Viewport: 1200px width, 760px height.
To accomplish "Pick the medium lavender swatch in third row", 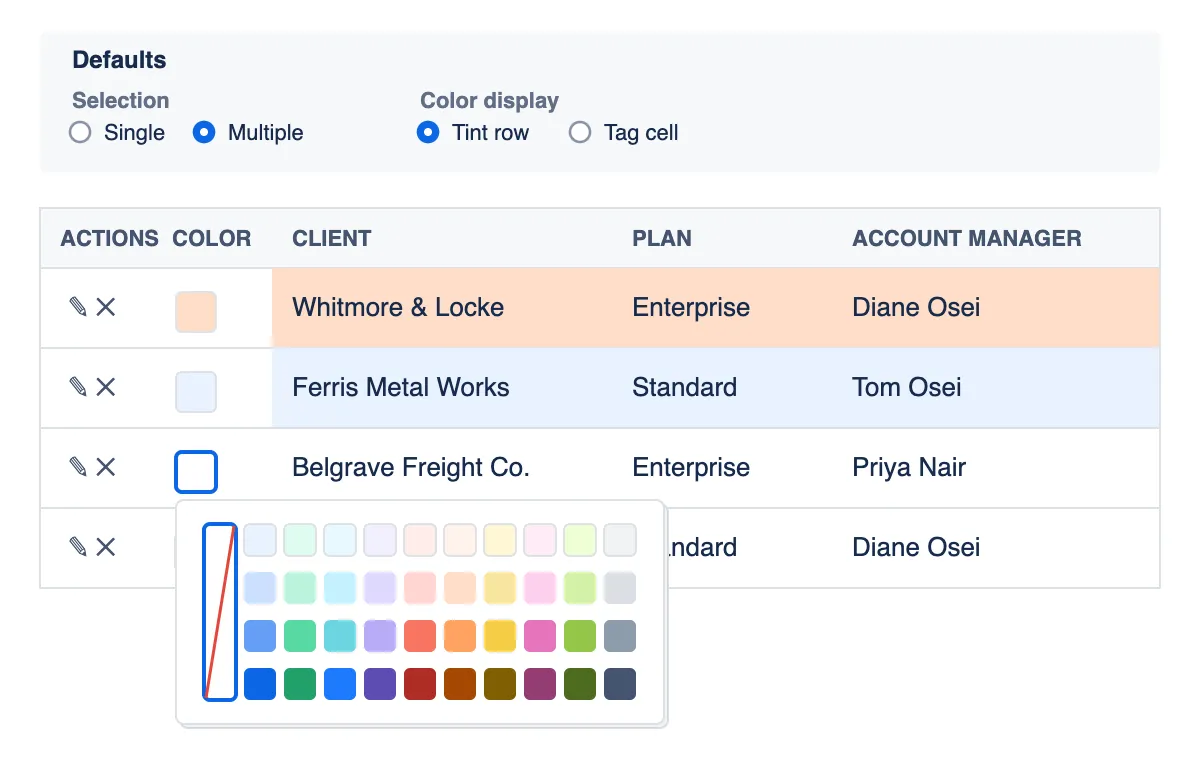I will pyautogui.click(x=380, y=636).
